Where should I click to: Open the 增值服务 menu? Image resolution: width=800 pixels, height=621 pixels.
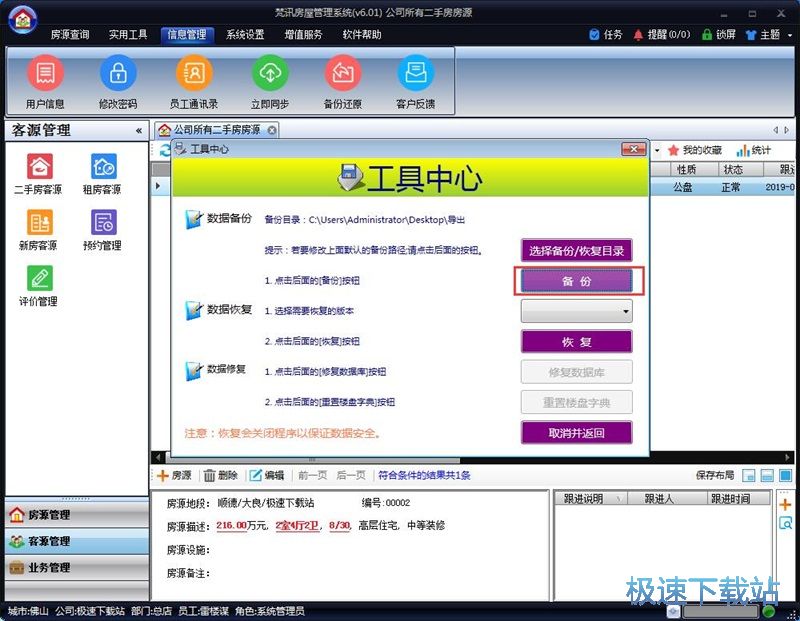[304, 35]
